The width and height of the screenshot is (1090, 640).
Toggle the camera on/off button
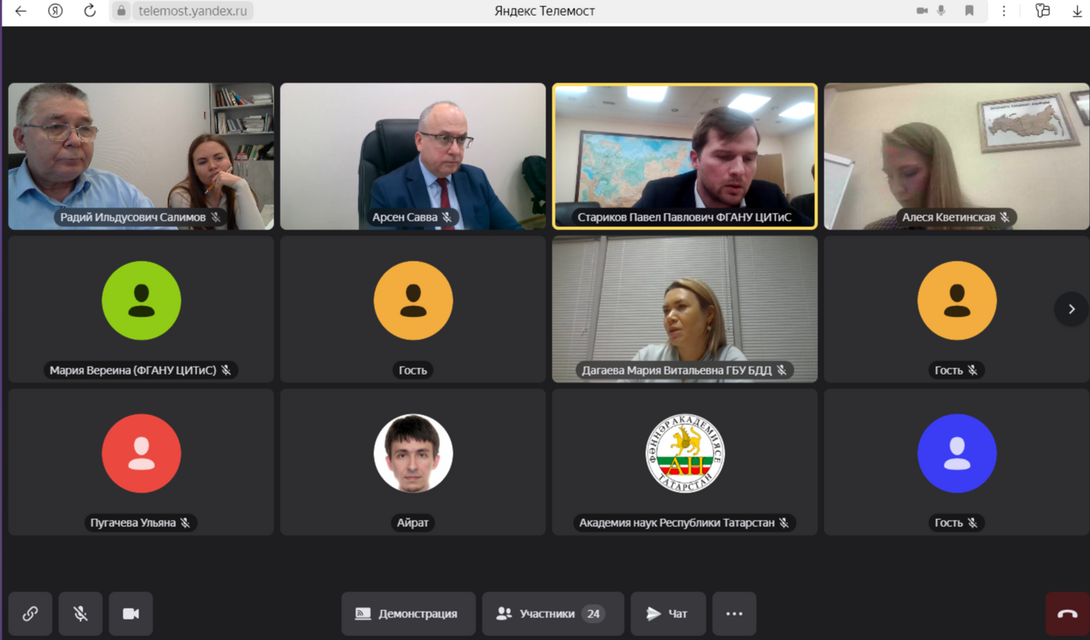[x=130, y=614]
